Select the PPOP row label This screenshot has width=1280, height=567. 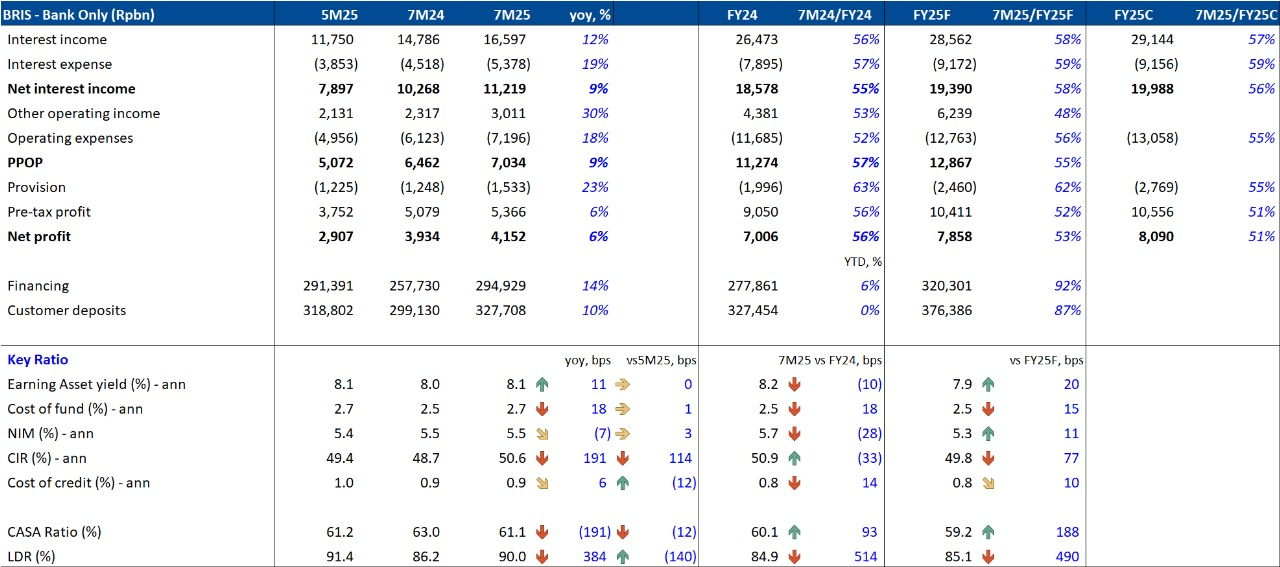pos(26,163)
